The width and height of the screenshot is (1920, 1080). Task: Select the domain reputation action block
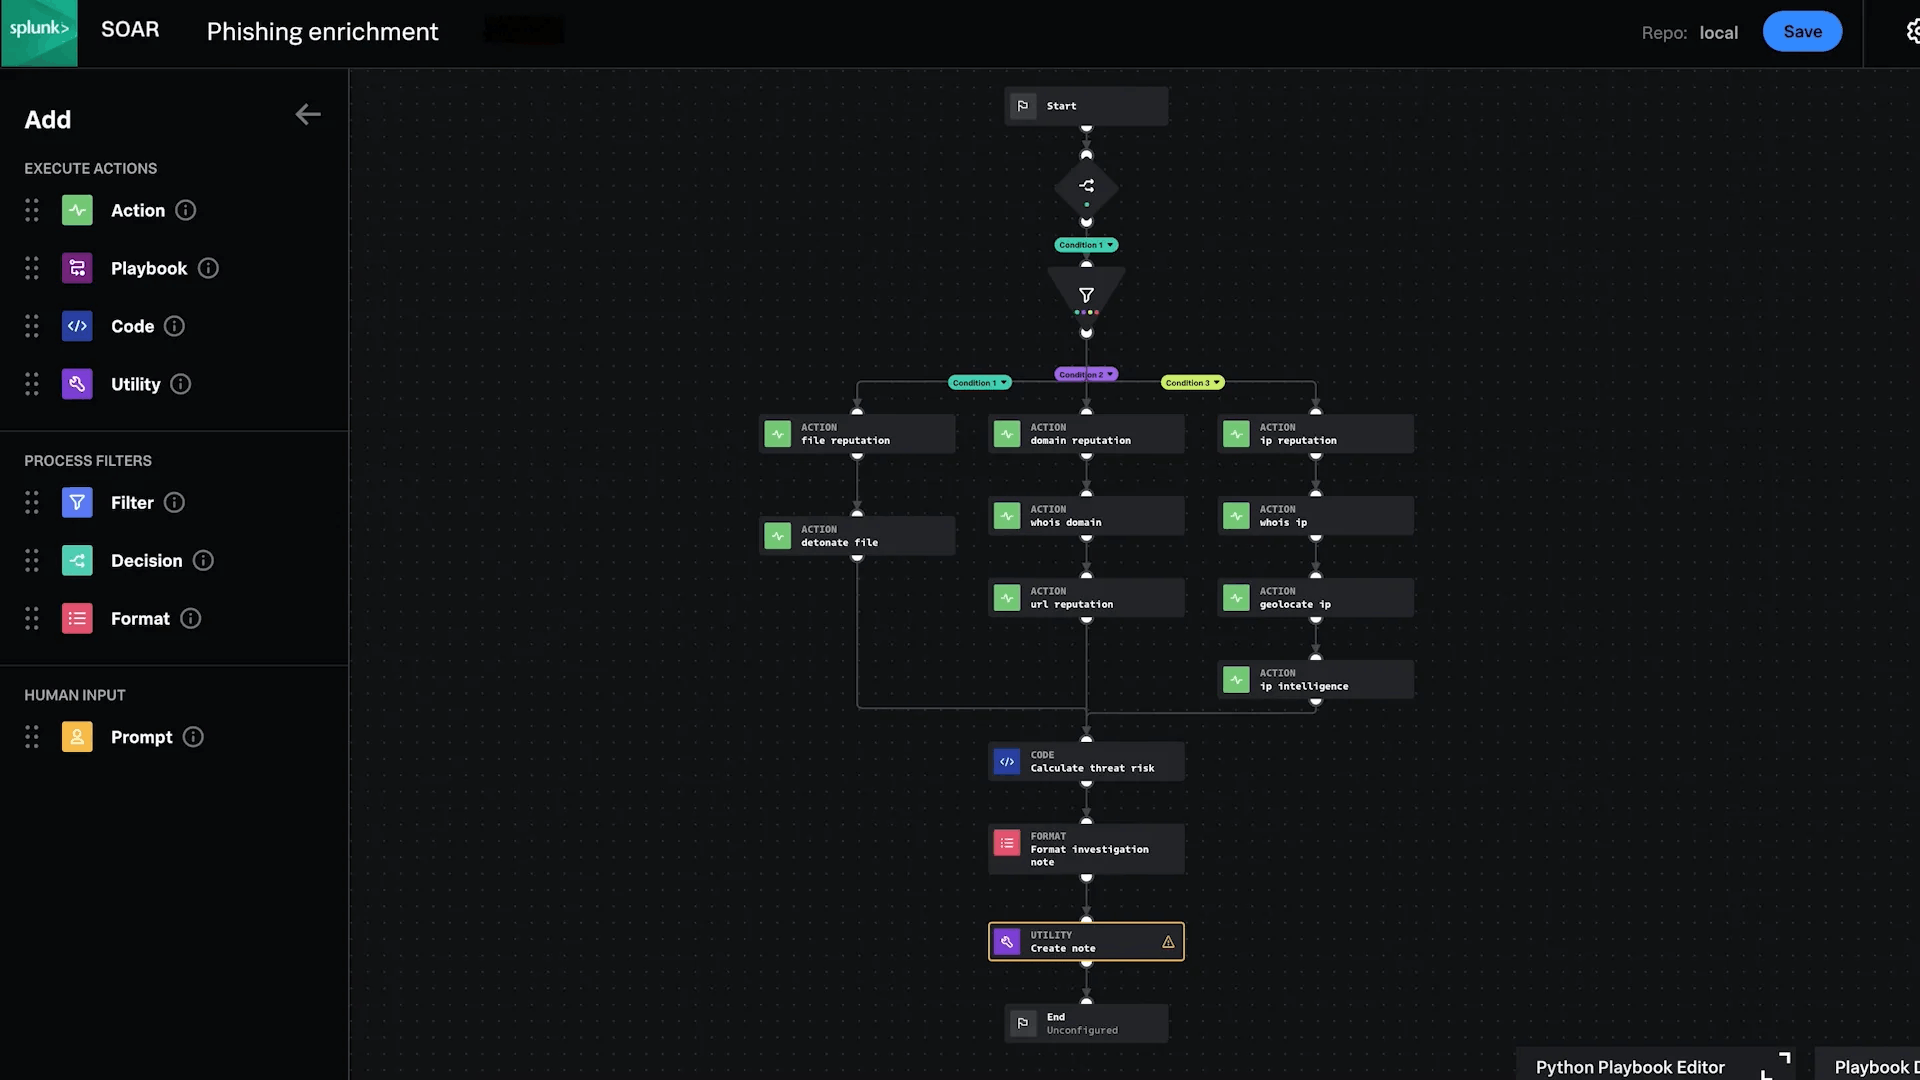coord(1086,434)
